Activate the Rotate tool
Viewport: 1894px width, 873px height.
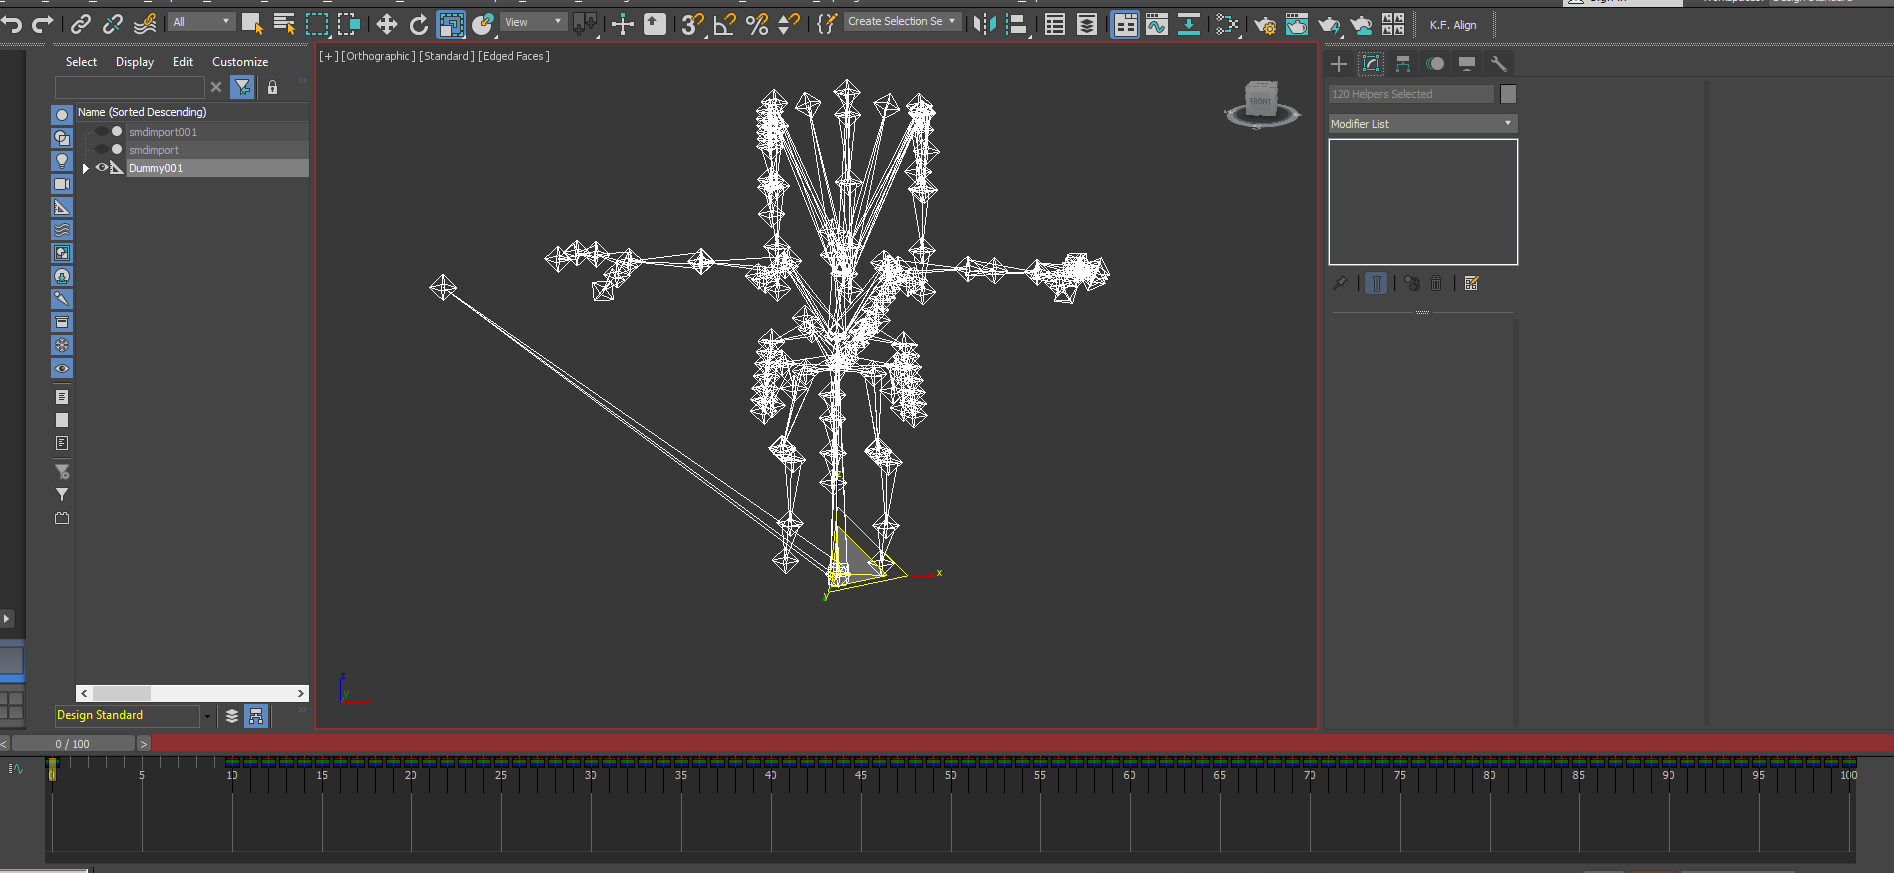pos(419,24)
